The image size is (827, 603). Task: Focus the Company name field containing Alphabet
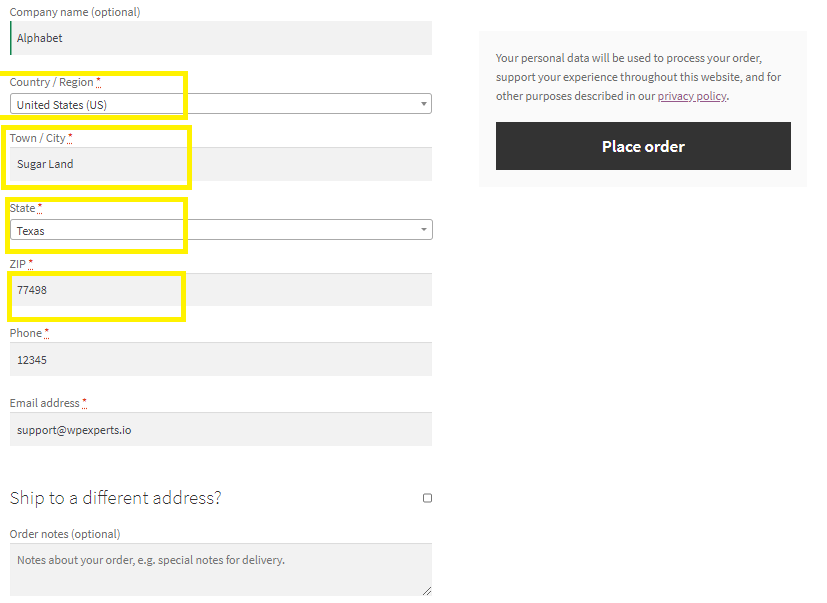tap(221, 38)
